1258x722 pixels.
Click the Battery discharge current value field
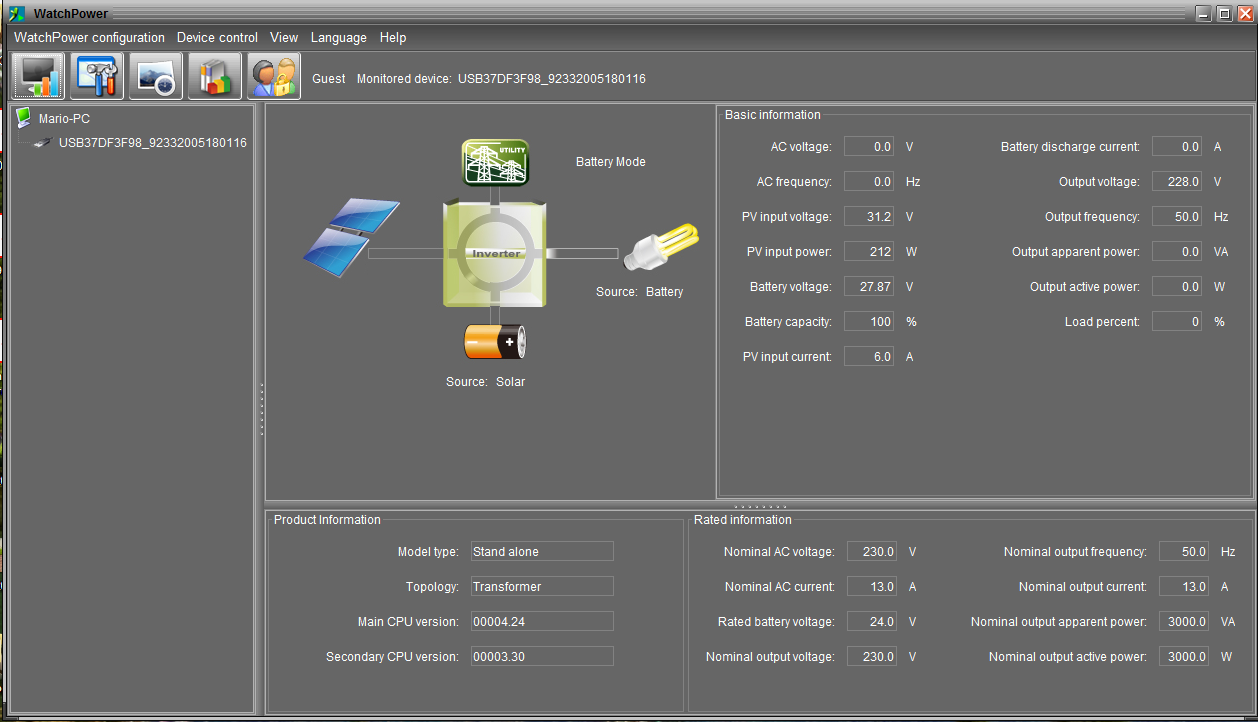pyautogui.click(x=1177, y=147)
